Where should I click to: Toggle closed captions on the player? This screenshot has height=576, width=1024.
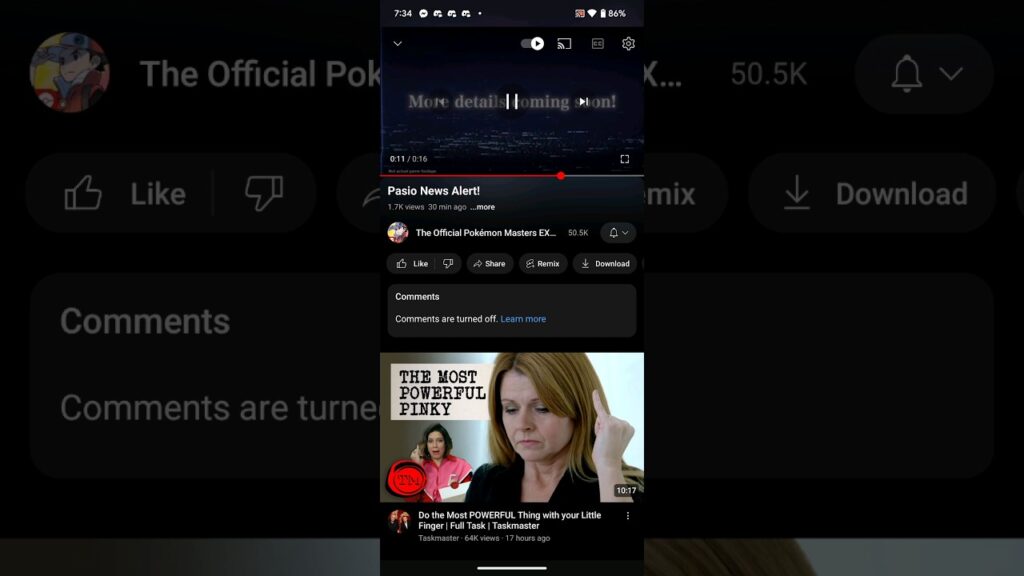[x=597, y=44]
